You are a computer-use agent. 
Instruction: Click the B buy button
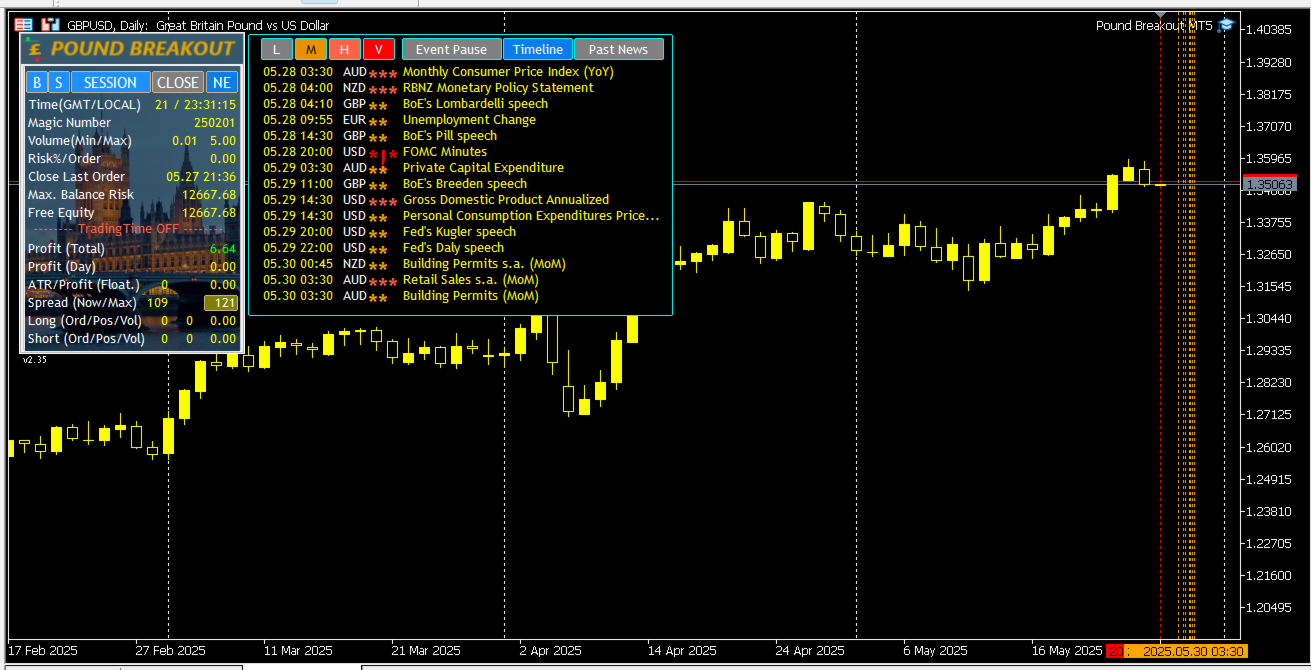tap(37, 83)
